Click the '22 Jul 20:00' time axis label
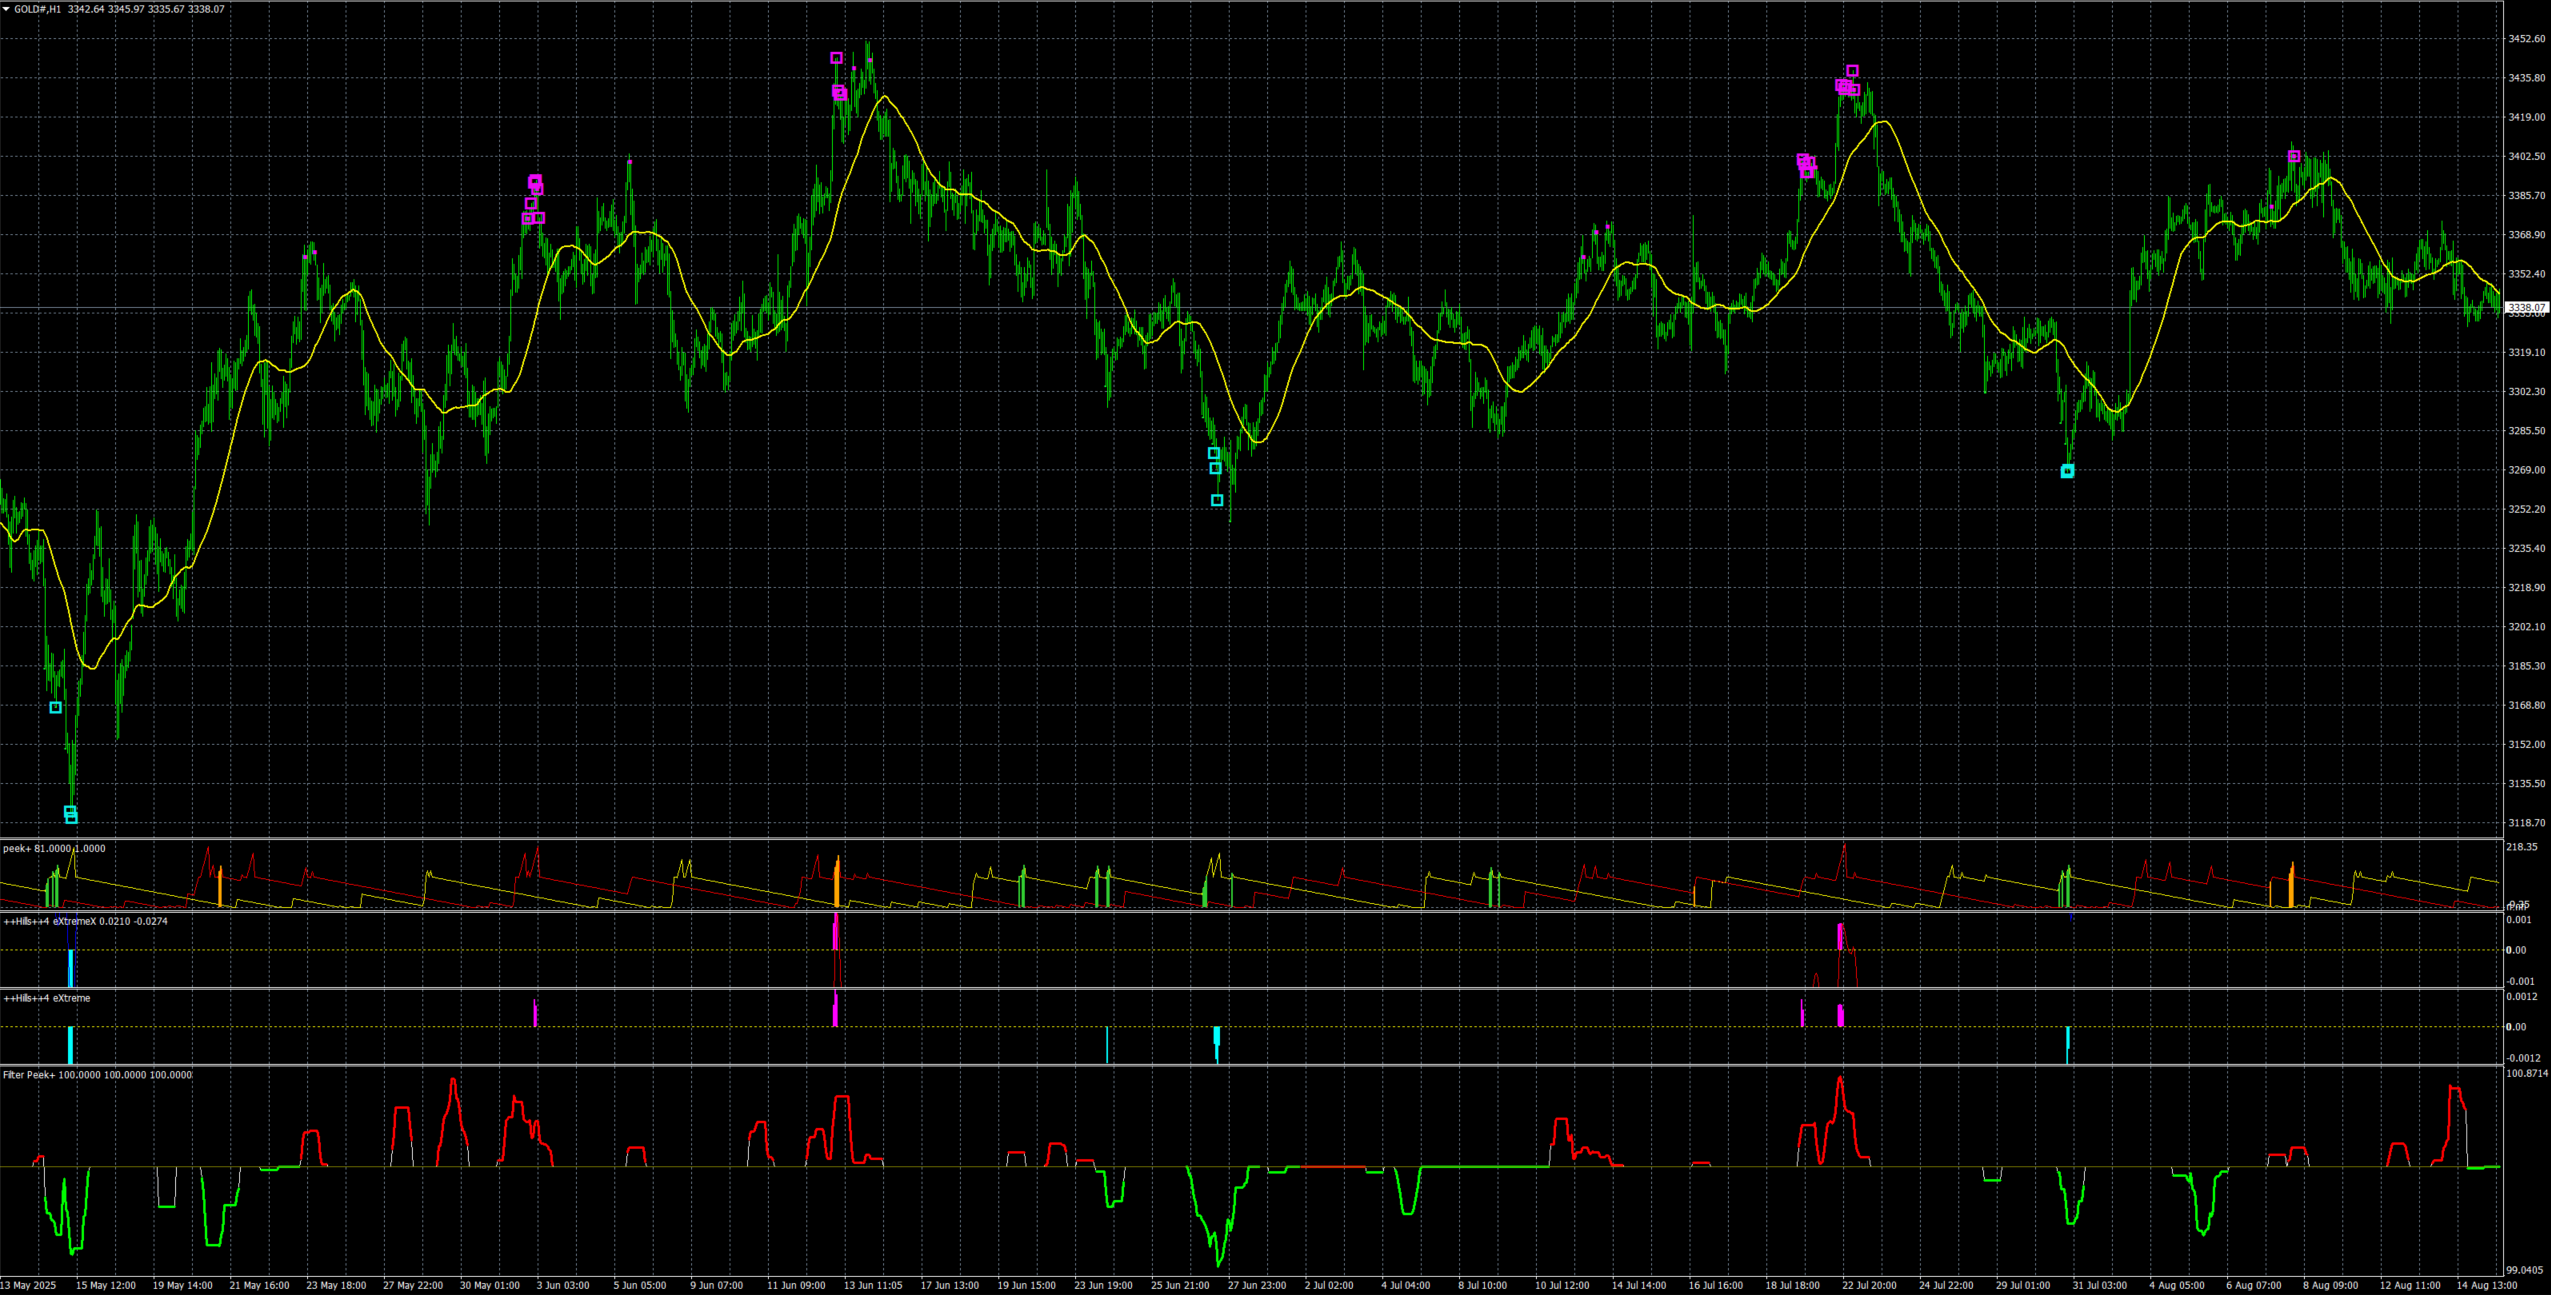Screen dimensions: 2551x1295 click(x=1869, y=1285)
